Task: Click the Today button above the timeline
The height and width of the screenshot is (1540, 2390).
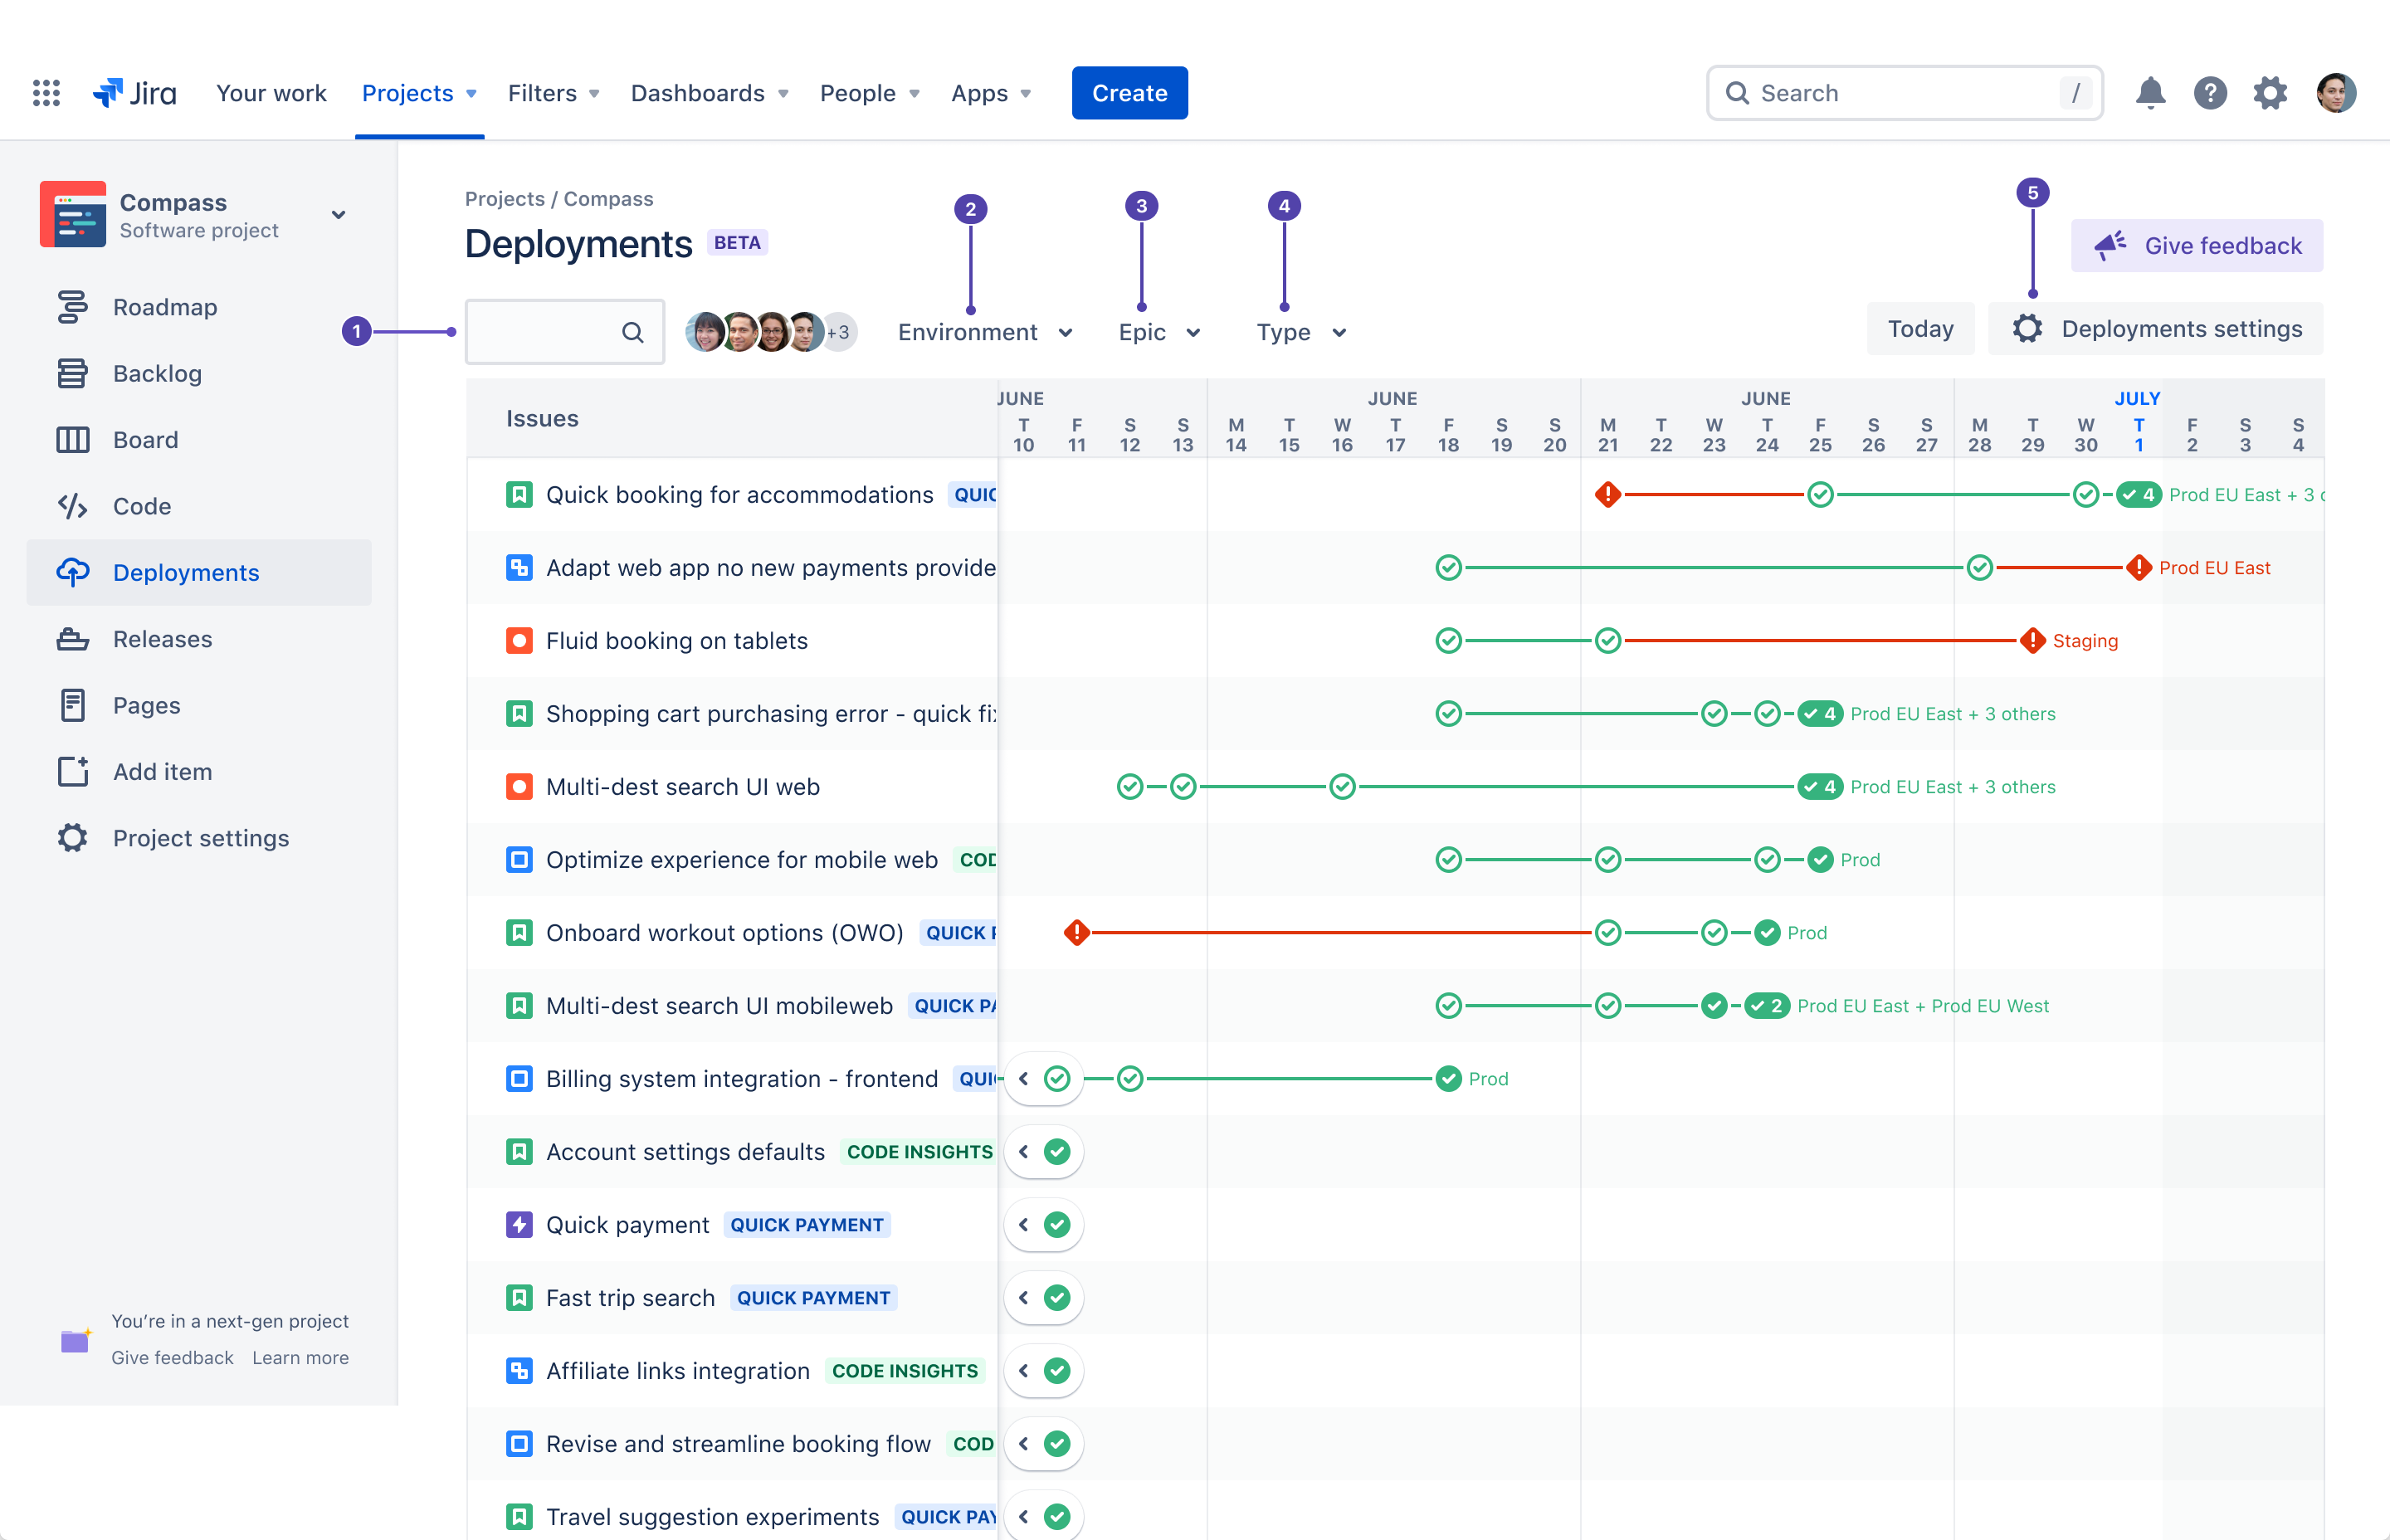Action: 1919,328
